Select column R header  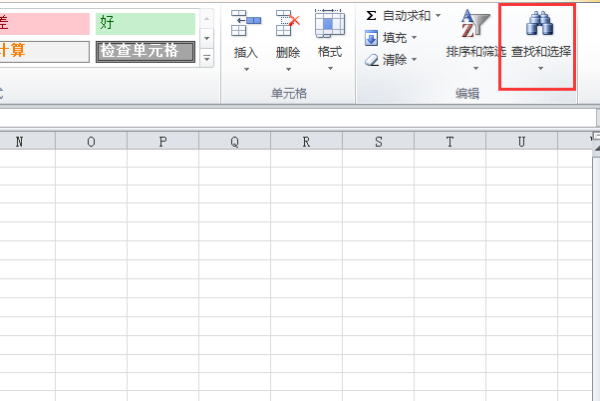tap(307, 142)
